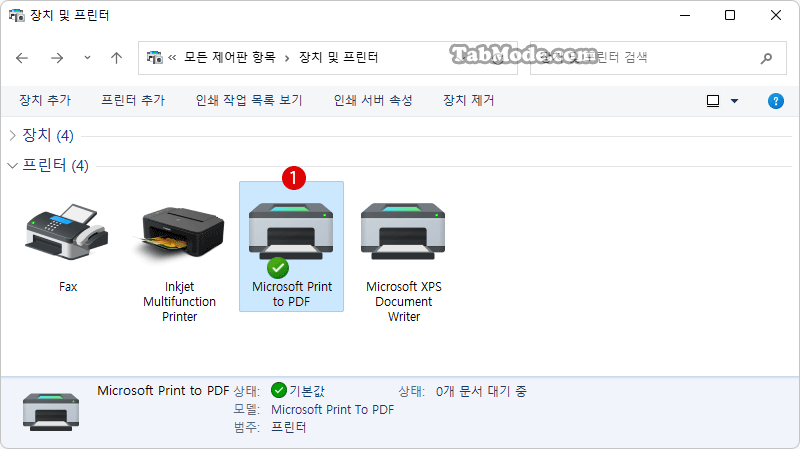Screen dimensions: 800x449
Task: Click the details pane printer thumbnail
Action: pyautogui.click(x=51, y=411)
